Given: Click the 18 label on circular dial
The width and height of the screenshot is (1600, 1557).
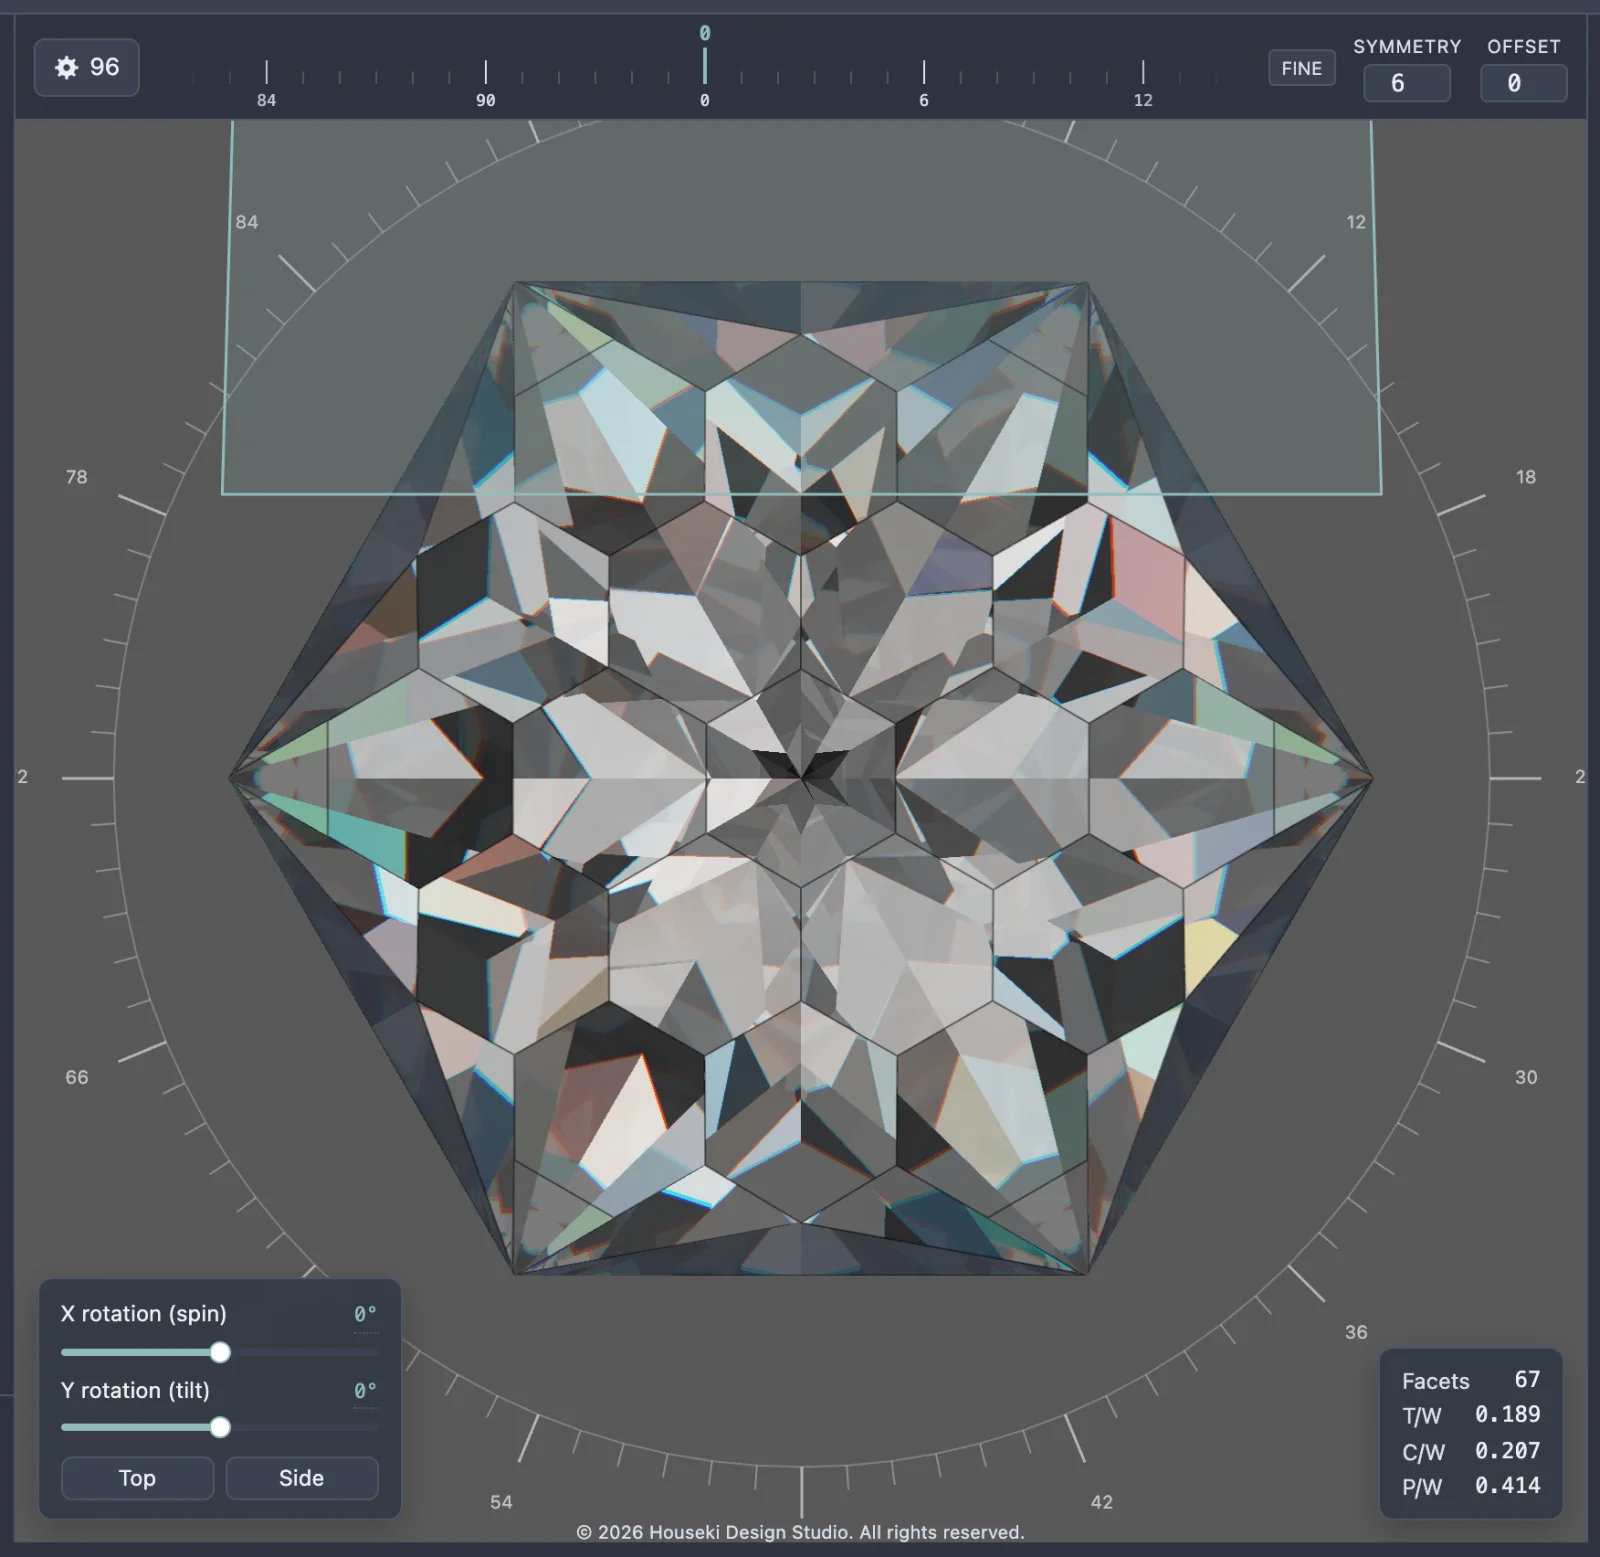Looking at the screenshot, I should pyautogui.click(x=1526, y=477).
